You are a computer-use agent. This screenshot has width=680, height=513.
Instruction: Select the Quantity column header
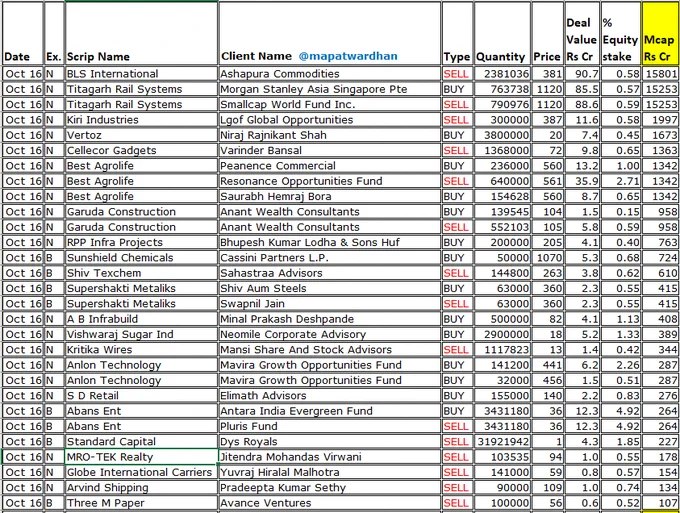coord(502,34)
